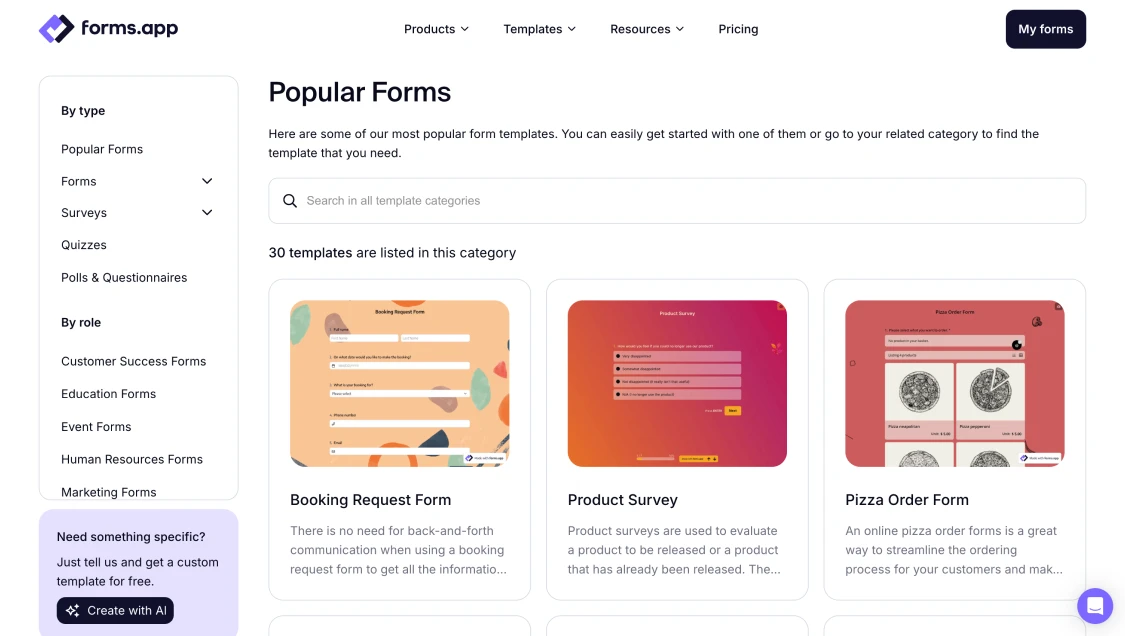The image size is (1125, 636).
Task: Click the Product Survey template preview
Action: point(676,383)
